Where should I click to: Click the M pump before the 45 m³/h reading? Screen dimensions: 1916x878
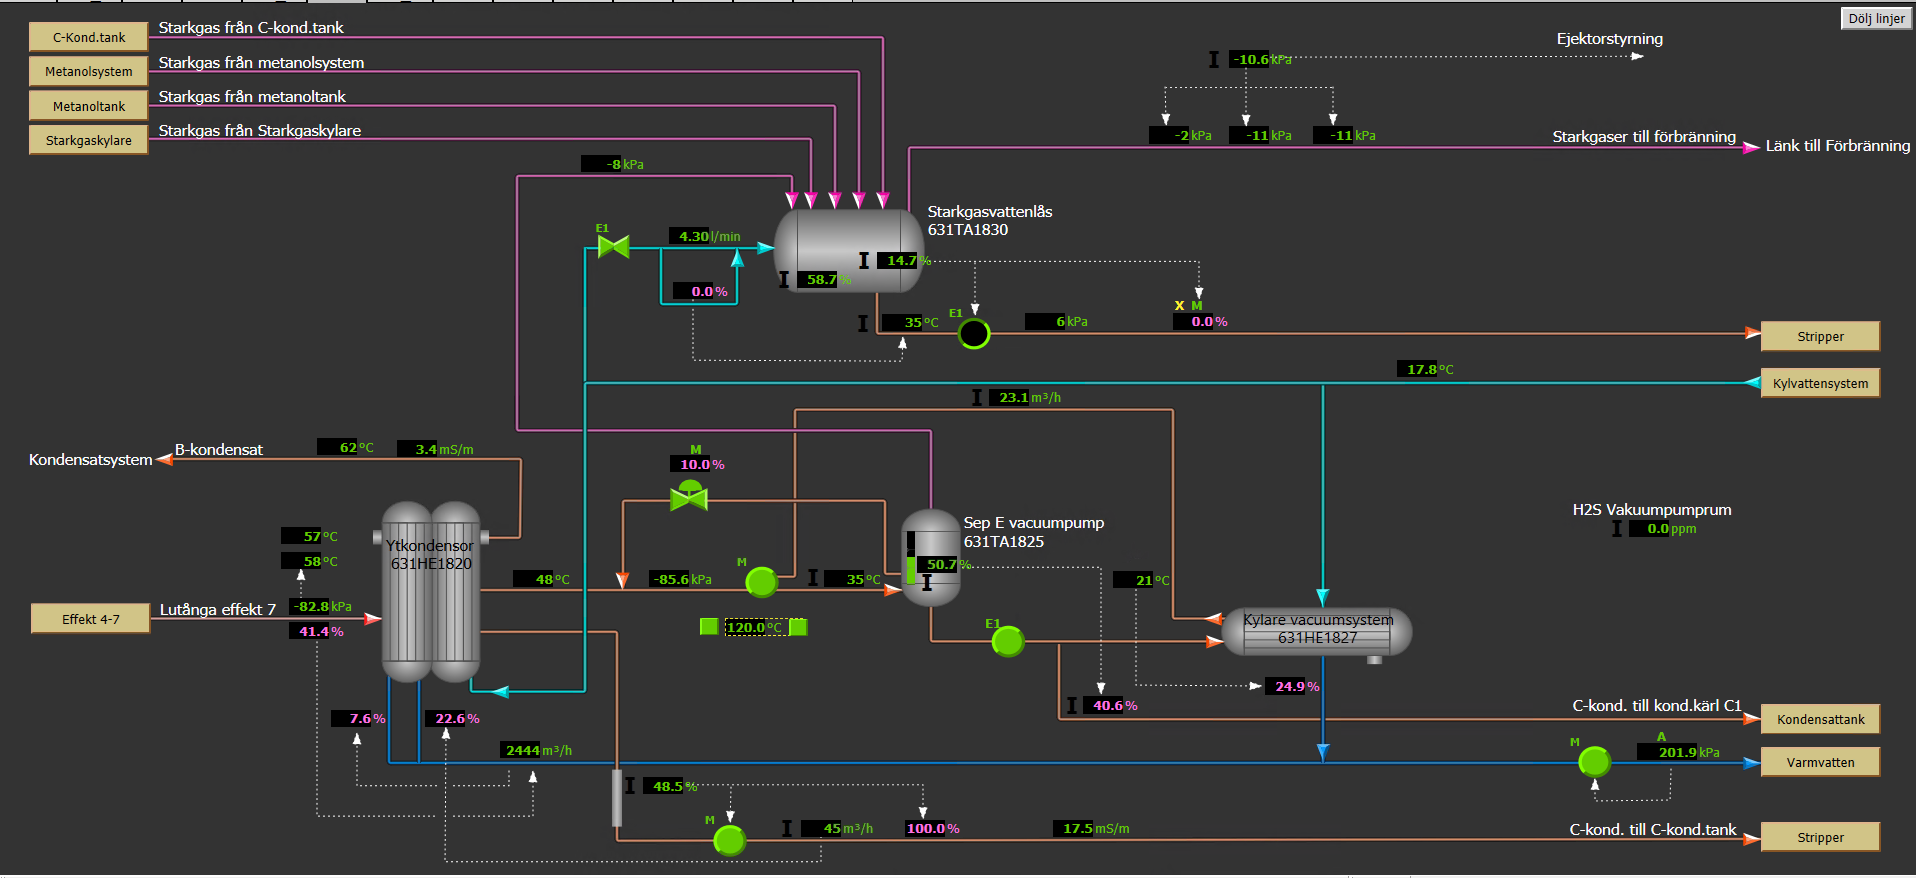[x=729, y=840]
